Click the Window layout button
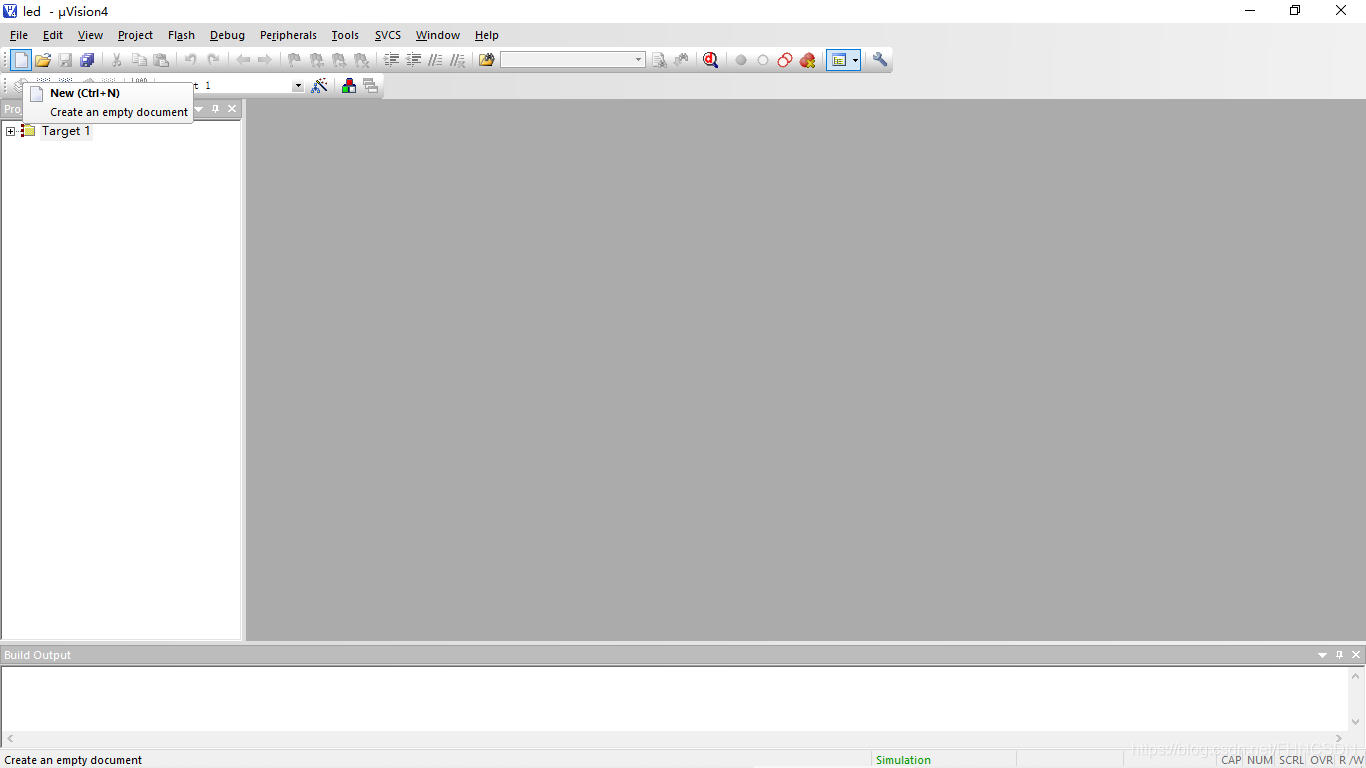The height and width of the screenshot is (768, 1366). (839, 60)
